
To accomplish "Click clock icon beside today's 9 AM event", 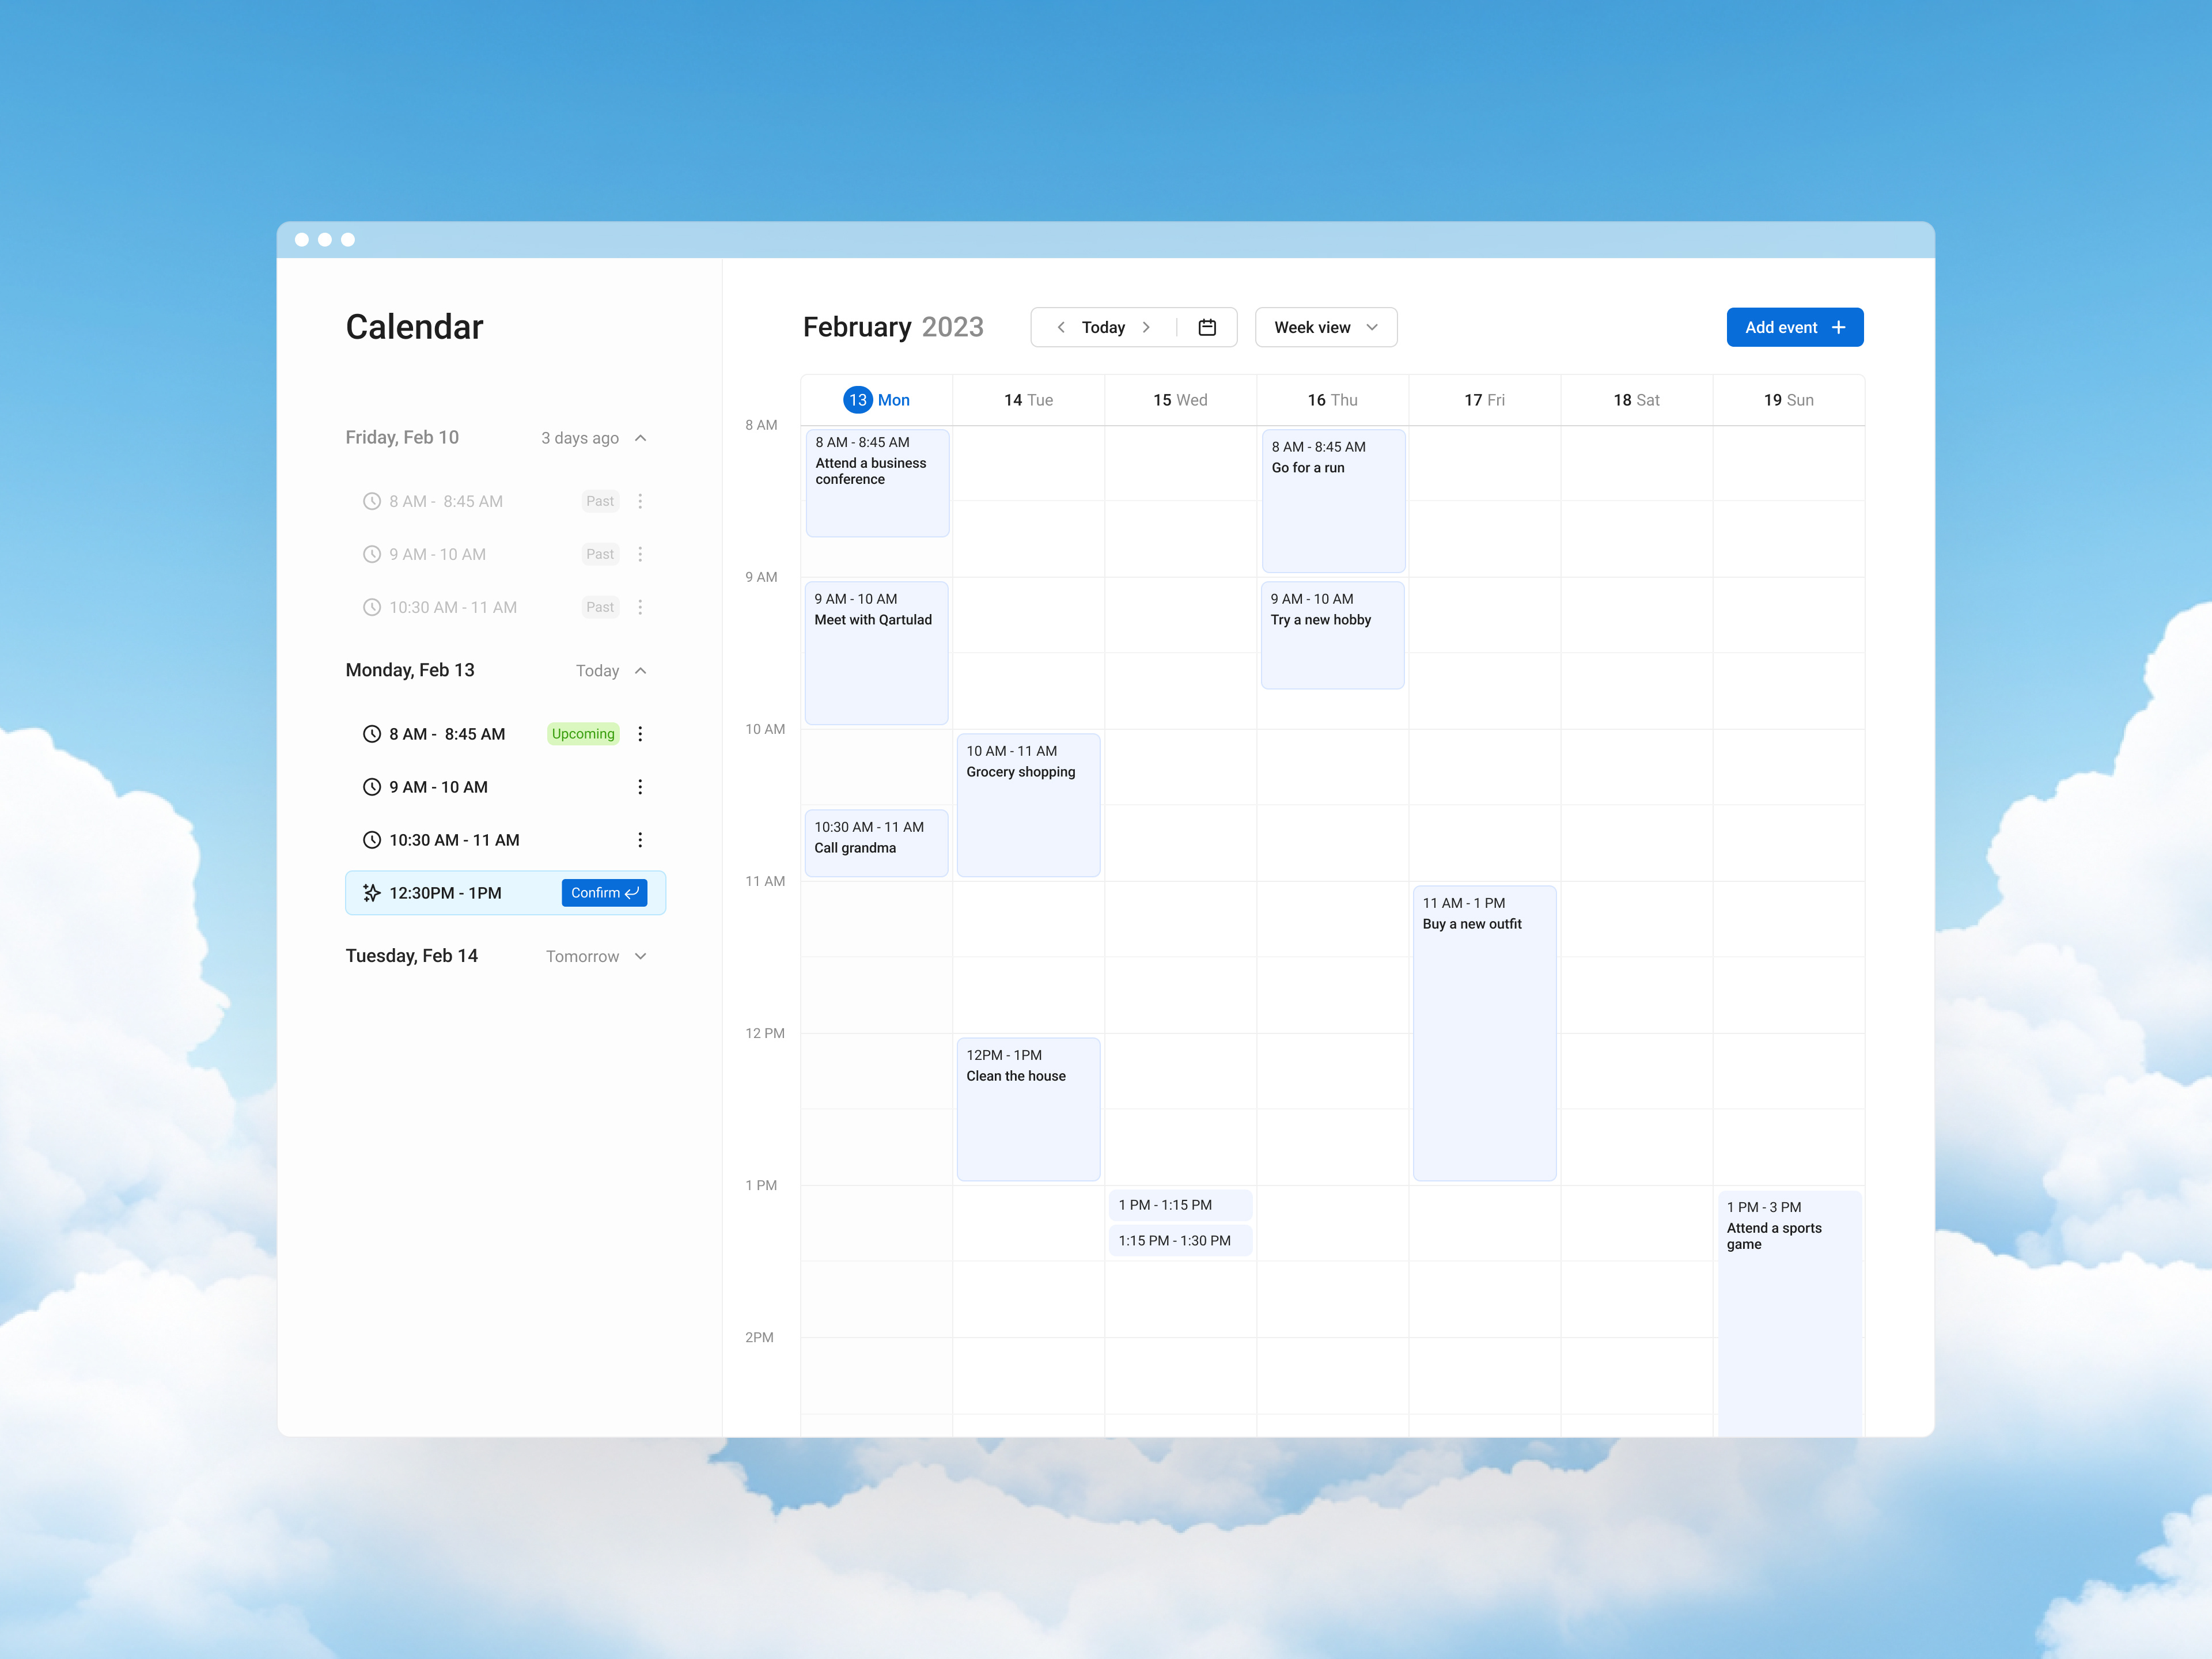I will point(372,787).
